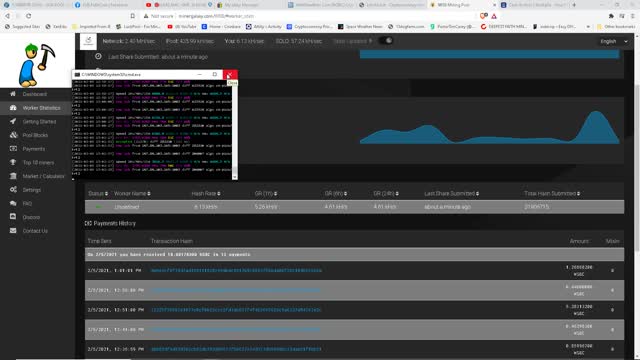Open the browser extensions puzzle icon
640x360 pixels.
tap(611, 16)
